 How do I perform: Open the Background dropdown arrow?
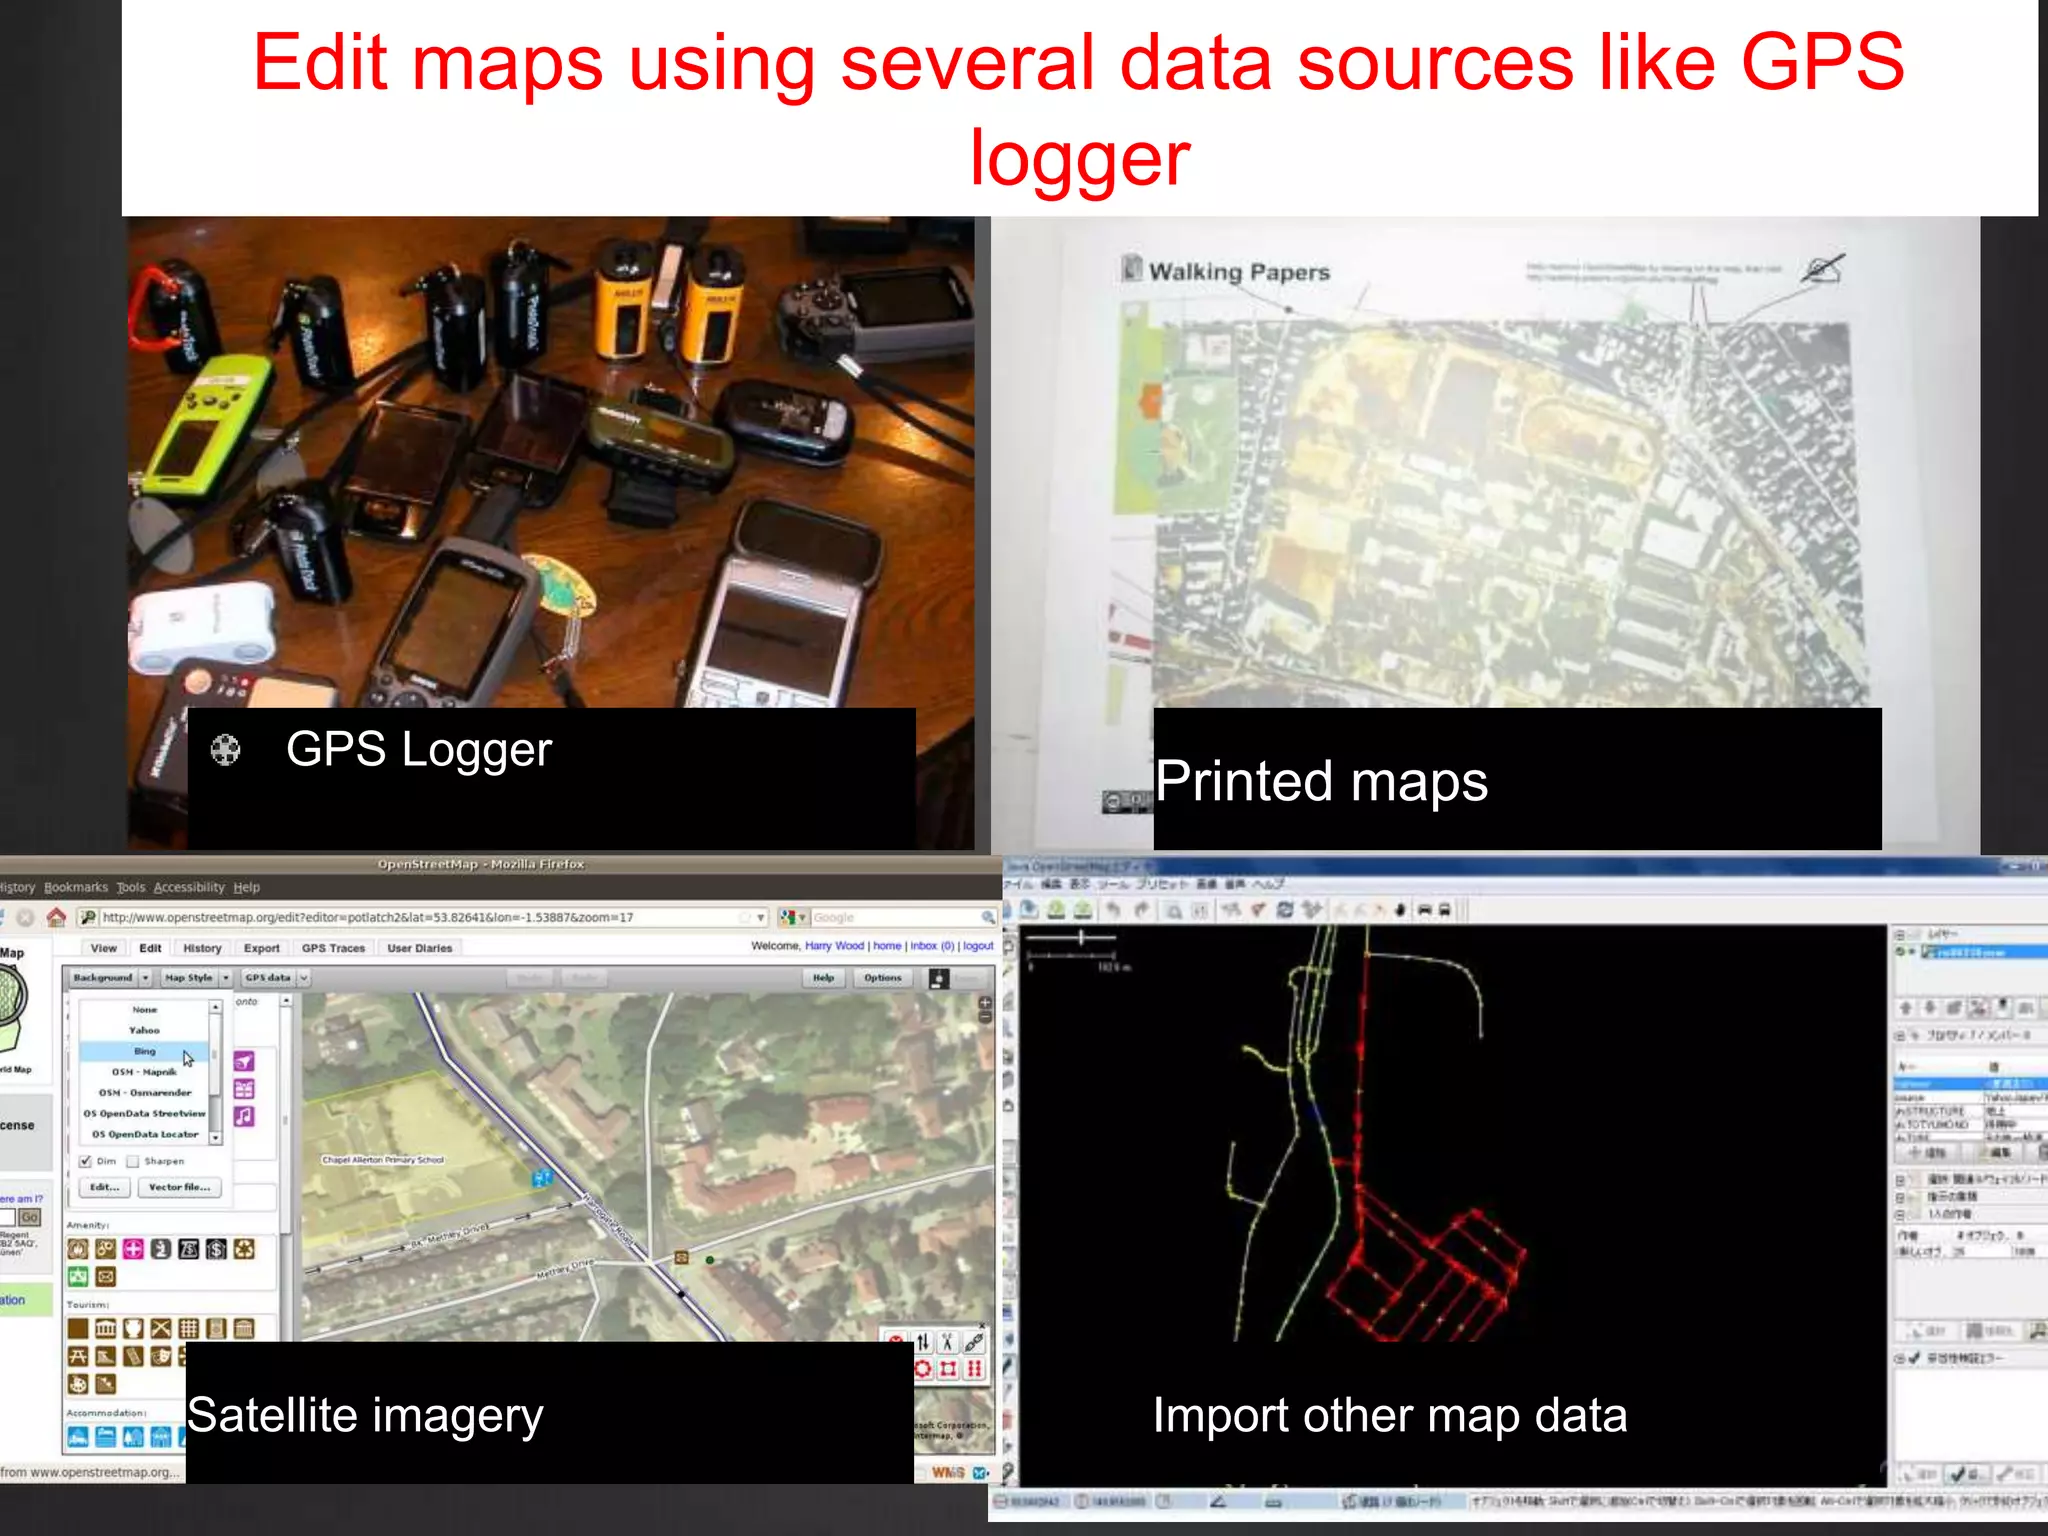145,977
